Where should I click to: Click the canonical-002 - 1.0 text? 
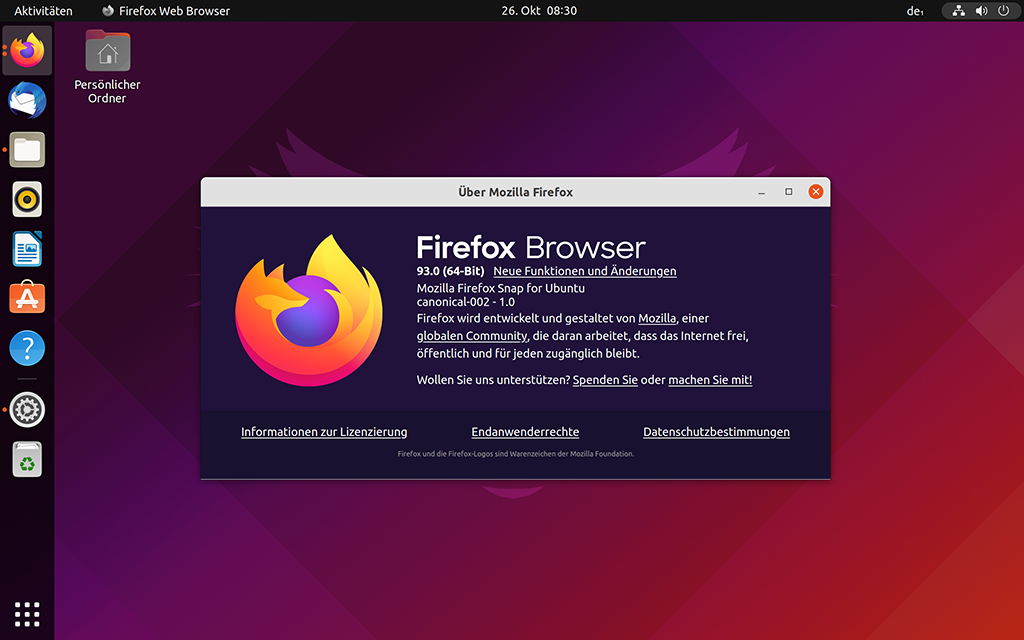click(x=466, y=302)
